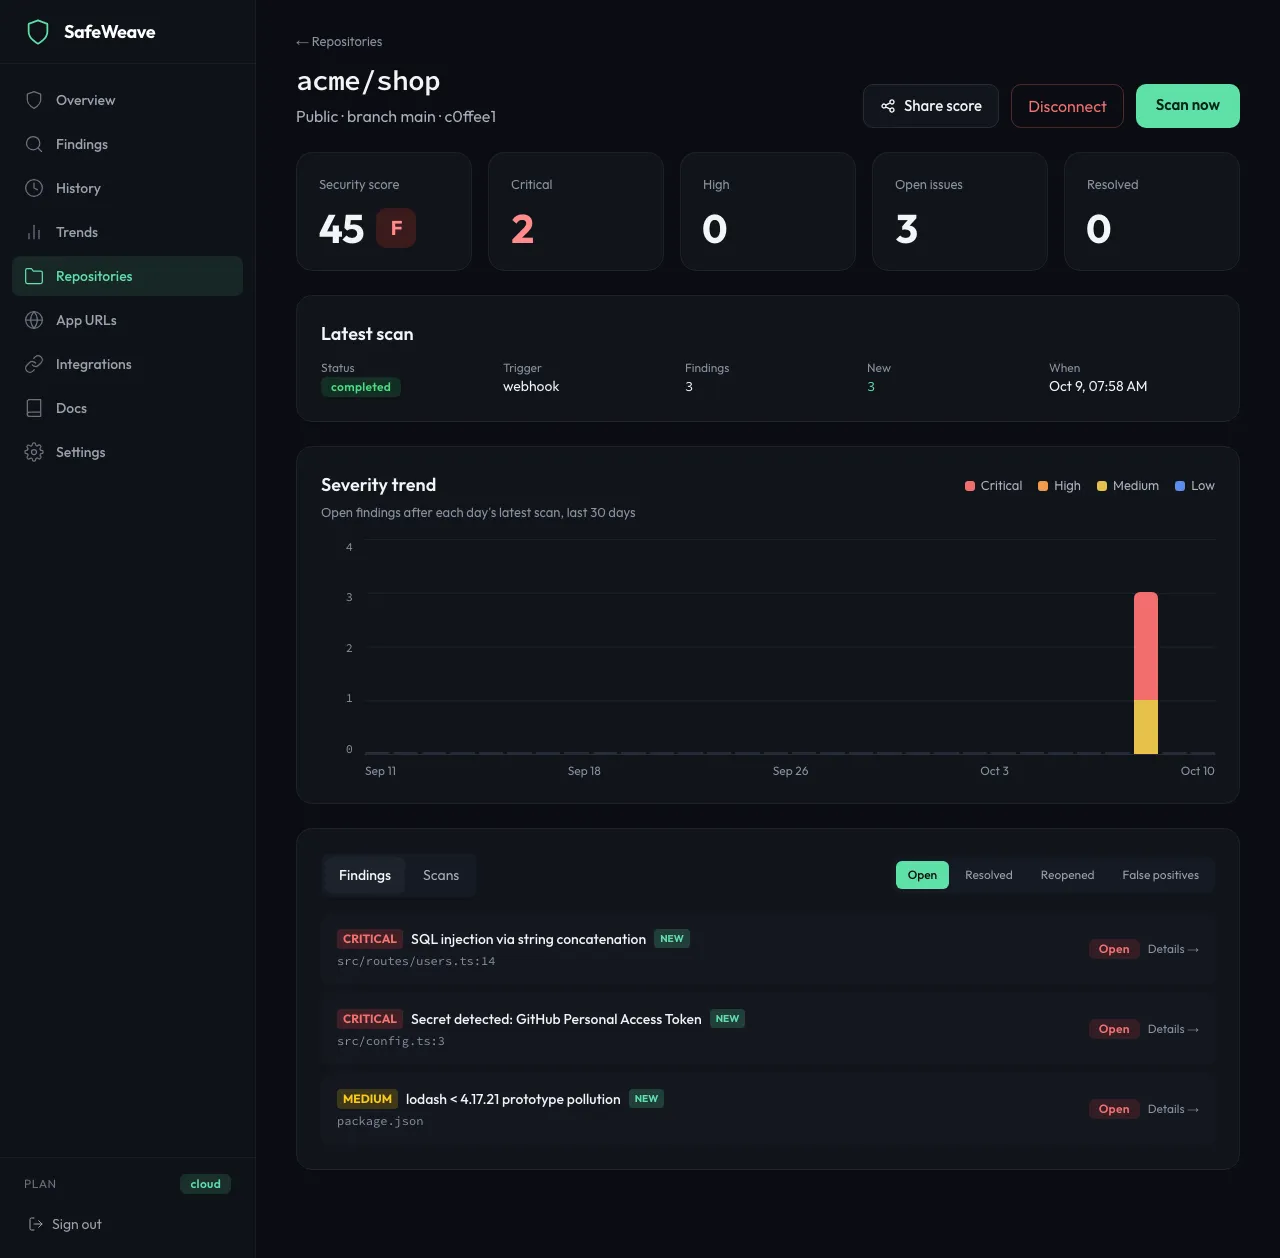1280x1258 pixels.
Task: Click the MEDIUM severity badge on lodash finding
Action: pyautogui.click(x=367, y=1099)
